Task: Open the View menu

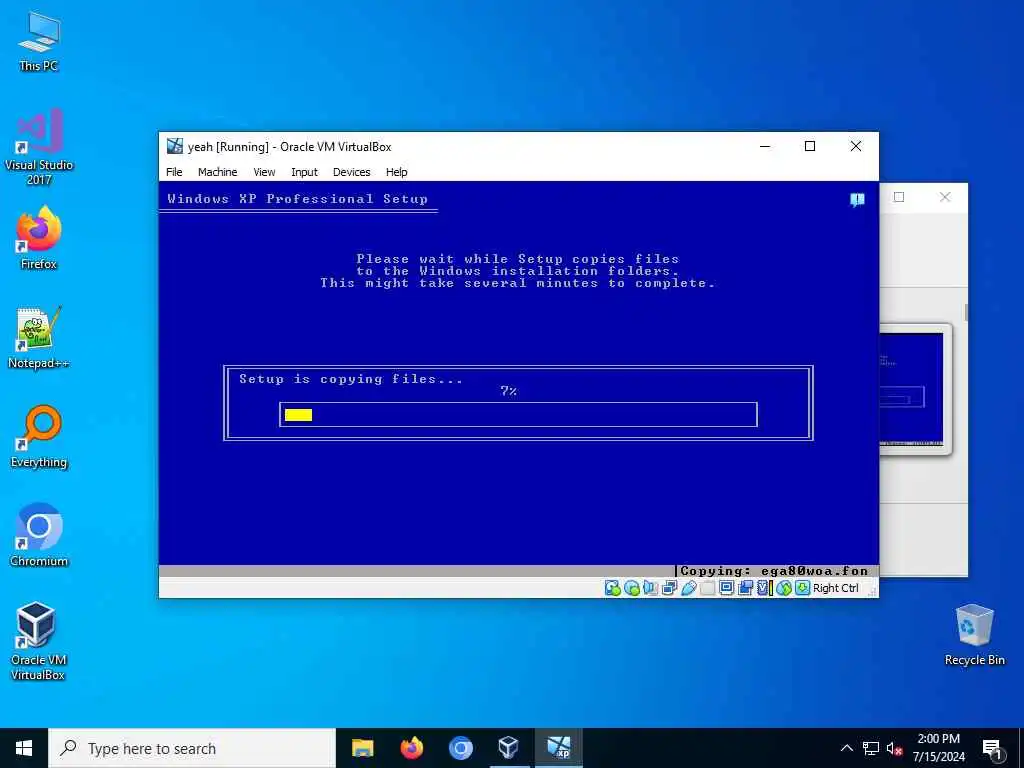Action: click(264, 172)
